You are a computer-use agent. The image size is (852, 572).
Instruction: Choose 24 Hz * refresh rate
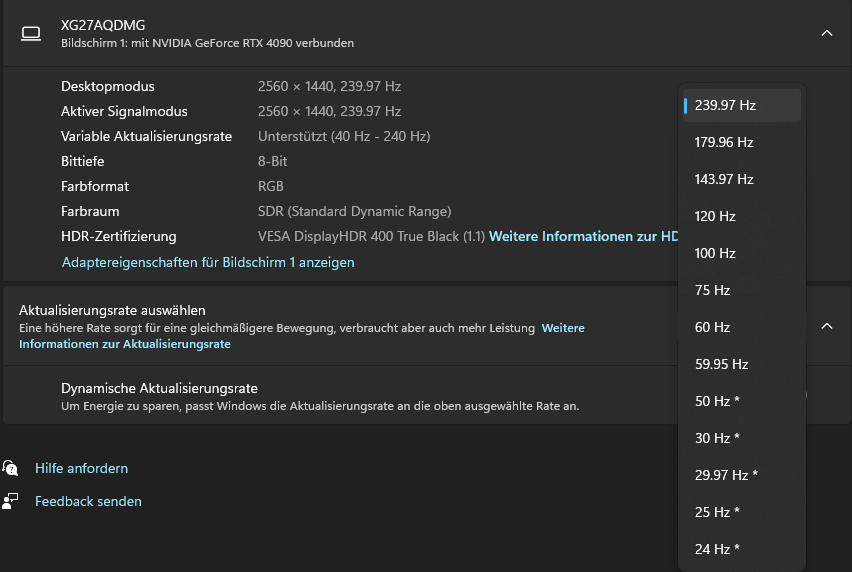(x=742, y=549)
